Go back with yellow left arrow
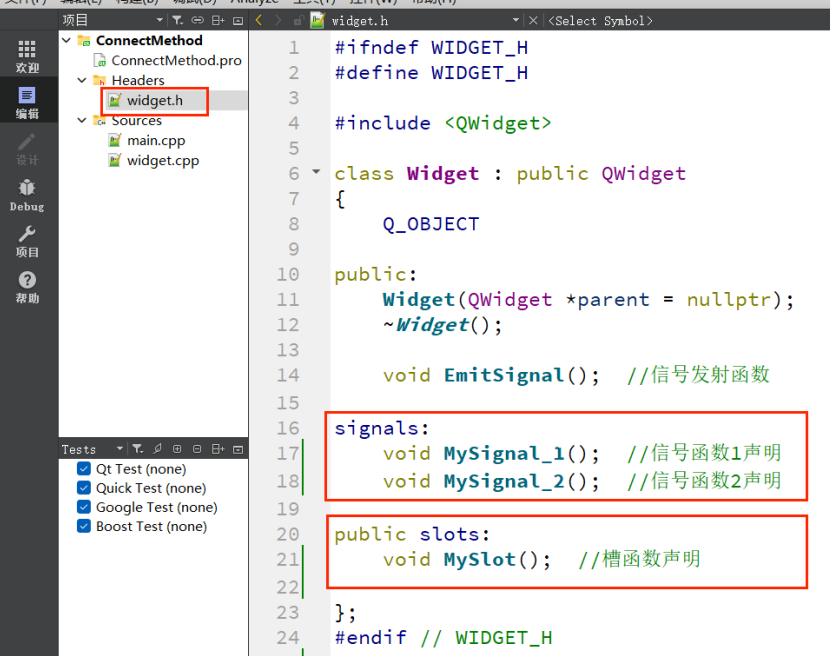This screenshot has height=656, width=830. [x=259, y=21]
